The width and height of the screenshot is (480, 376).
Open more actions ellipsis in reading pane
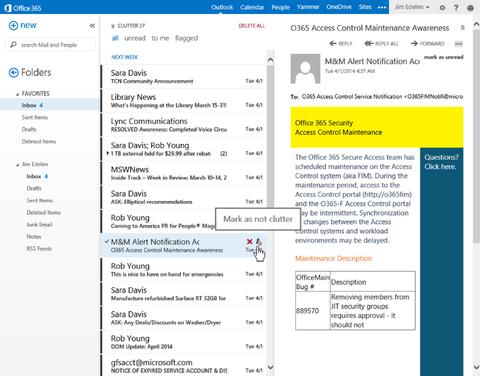pyautogui.click(x=459, y=44)
